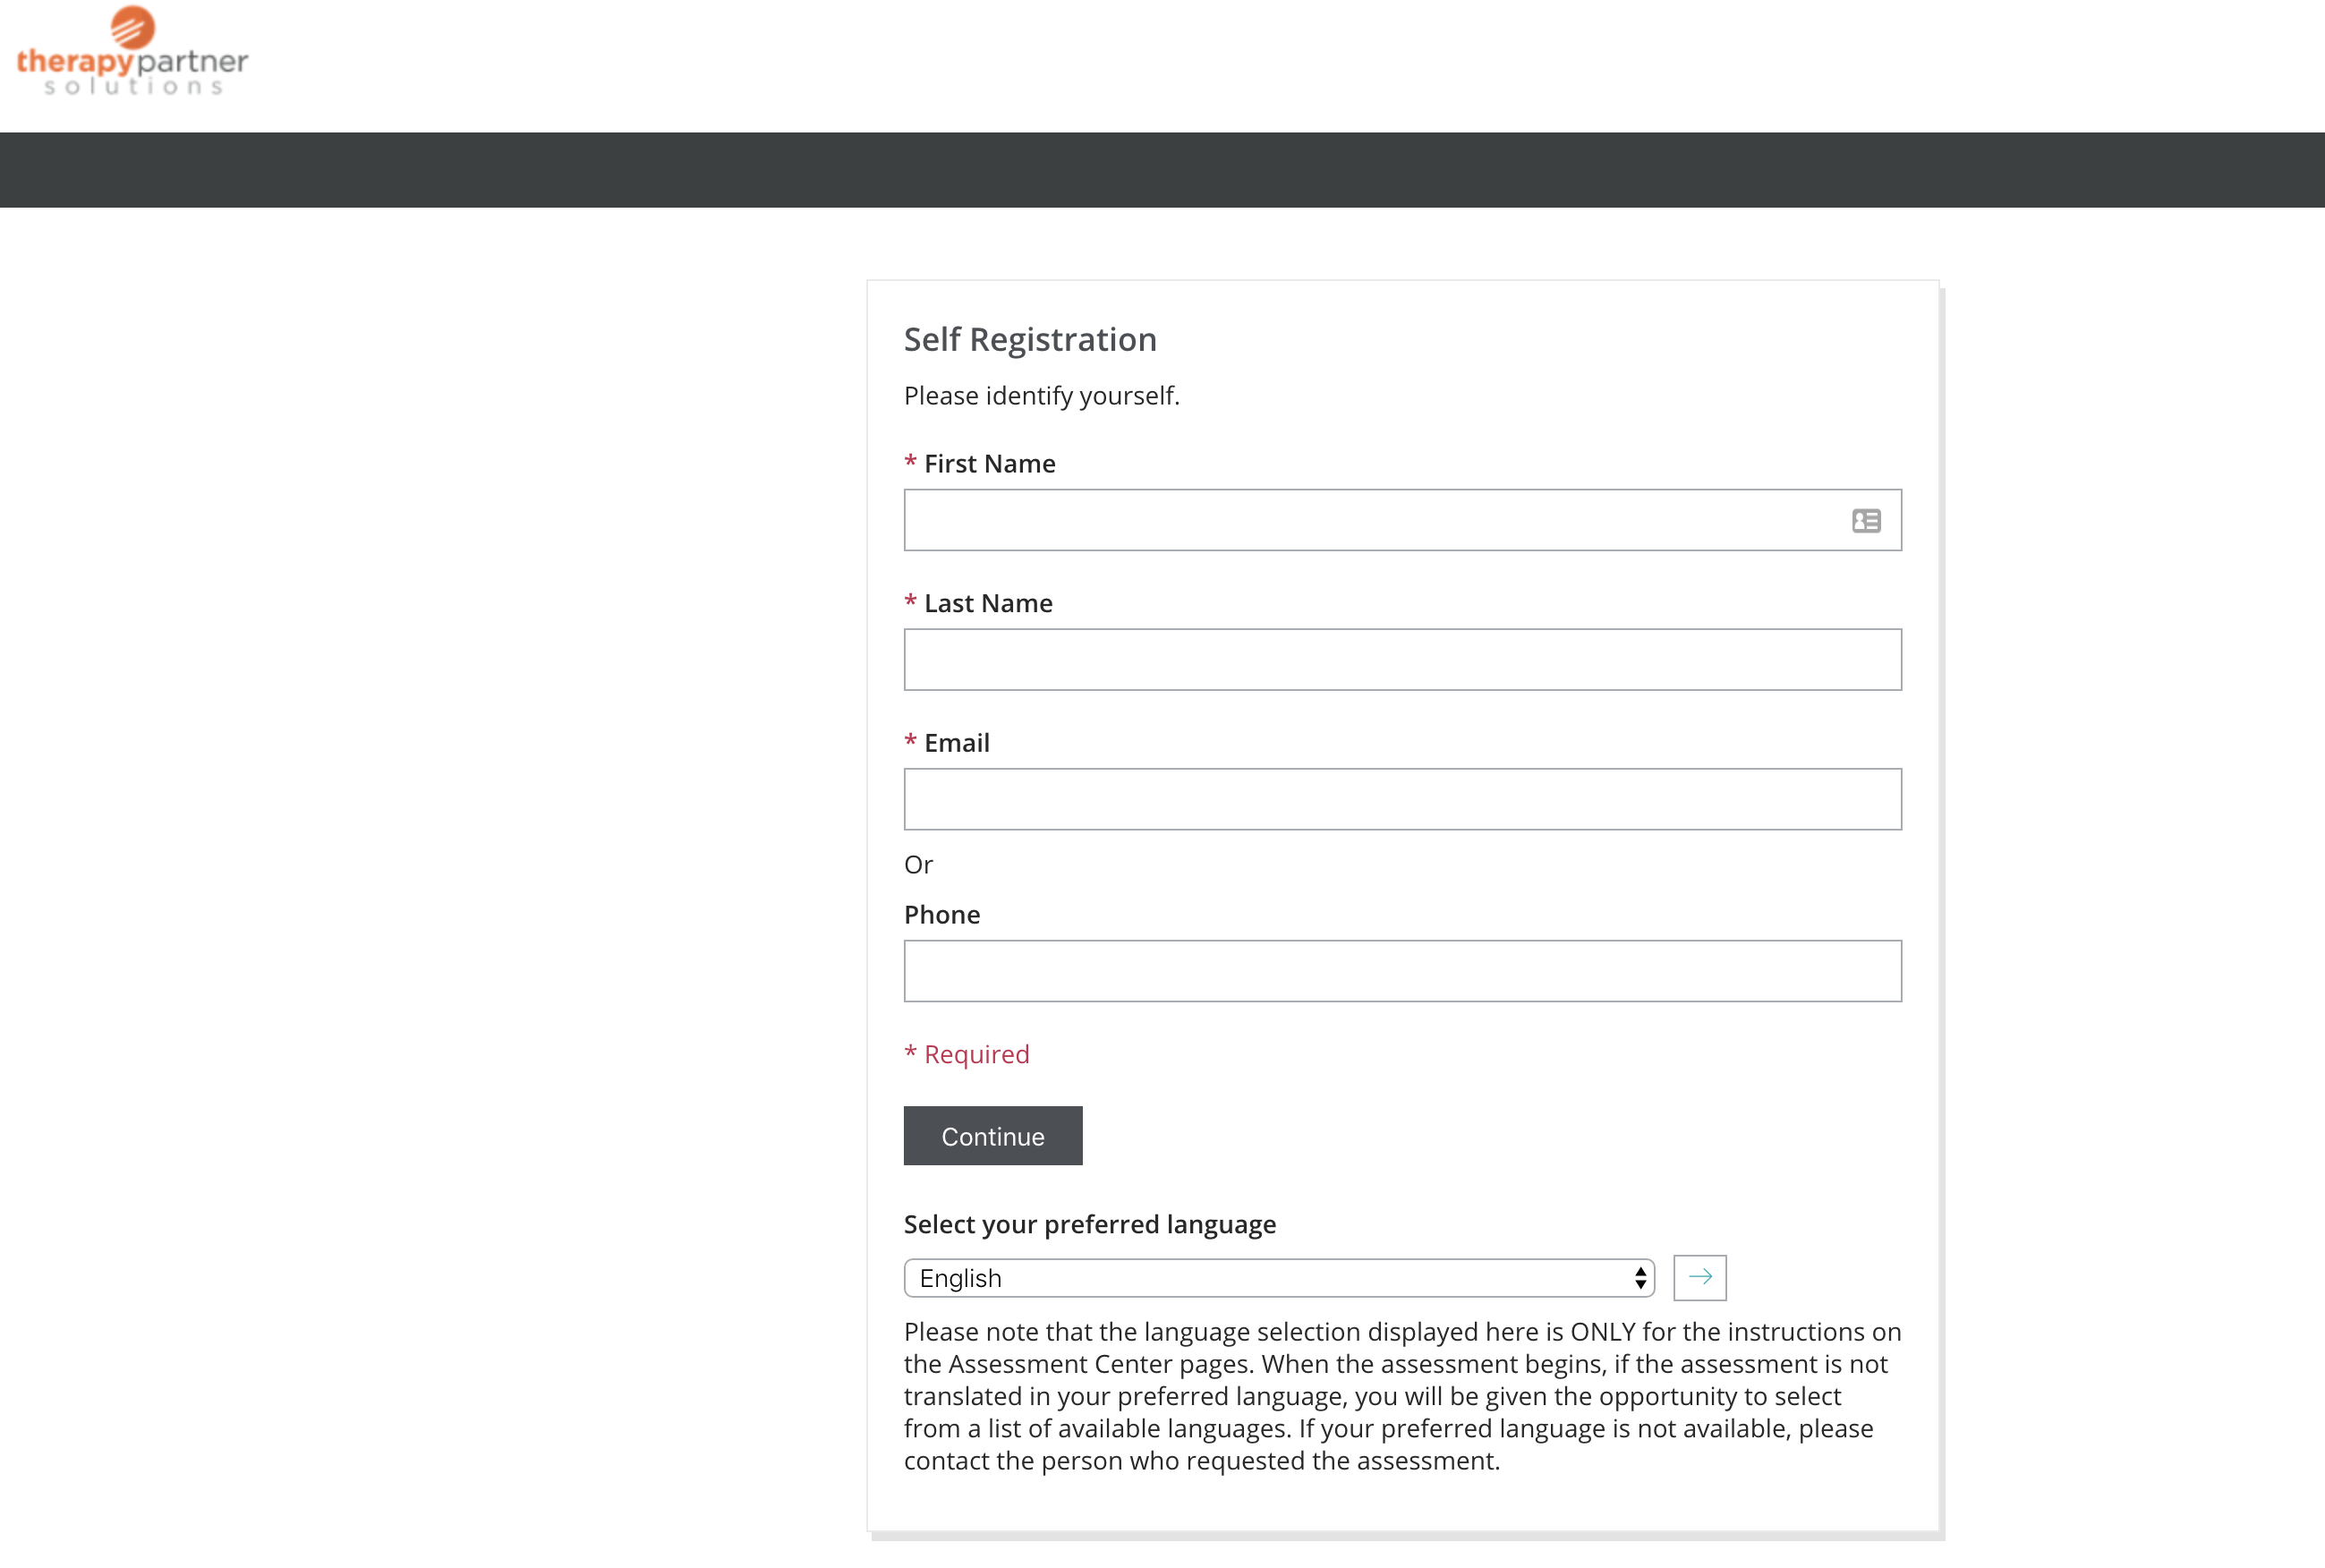The width and height of the screenshot is (2325, 1568).
Task: Click the teal arrow icon to apply language
Action: (1699, 1277)
